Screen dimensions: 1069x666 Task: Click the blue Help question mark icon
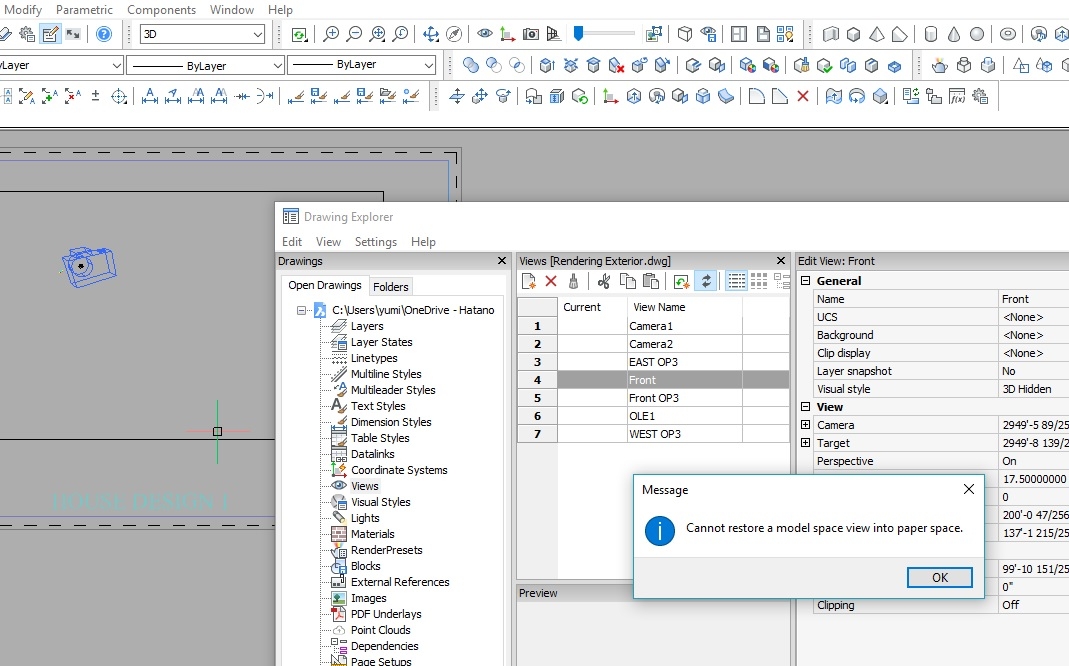(x=104, y=34)
